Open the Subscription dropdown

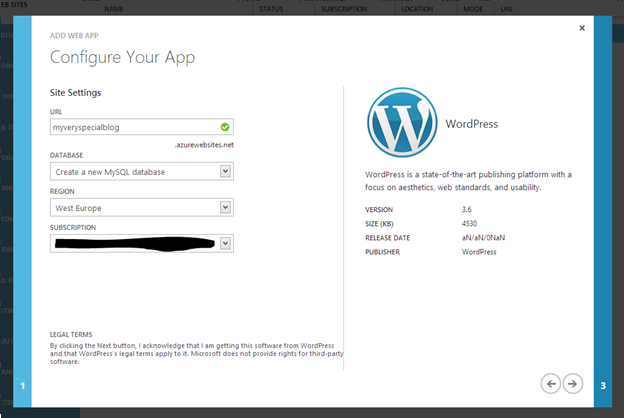(142, 243)
